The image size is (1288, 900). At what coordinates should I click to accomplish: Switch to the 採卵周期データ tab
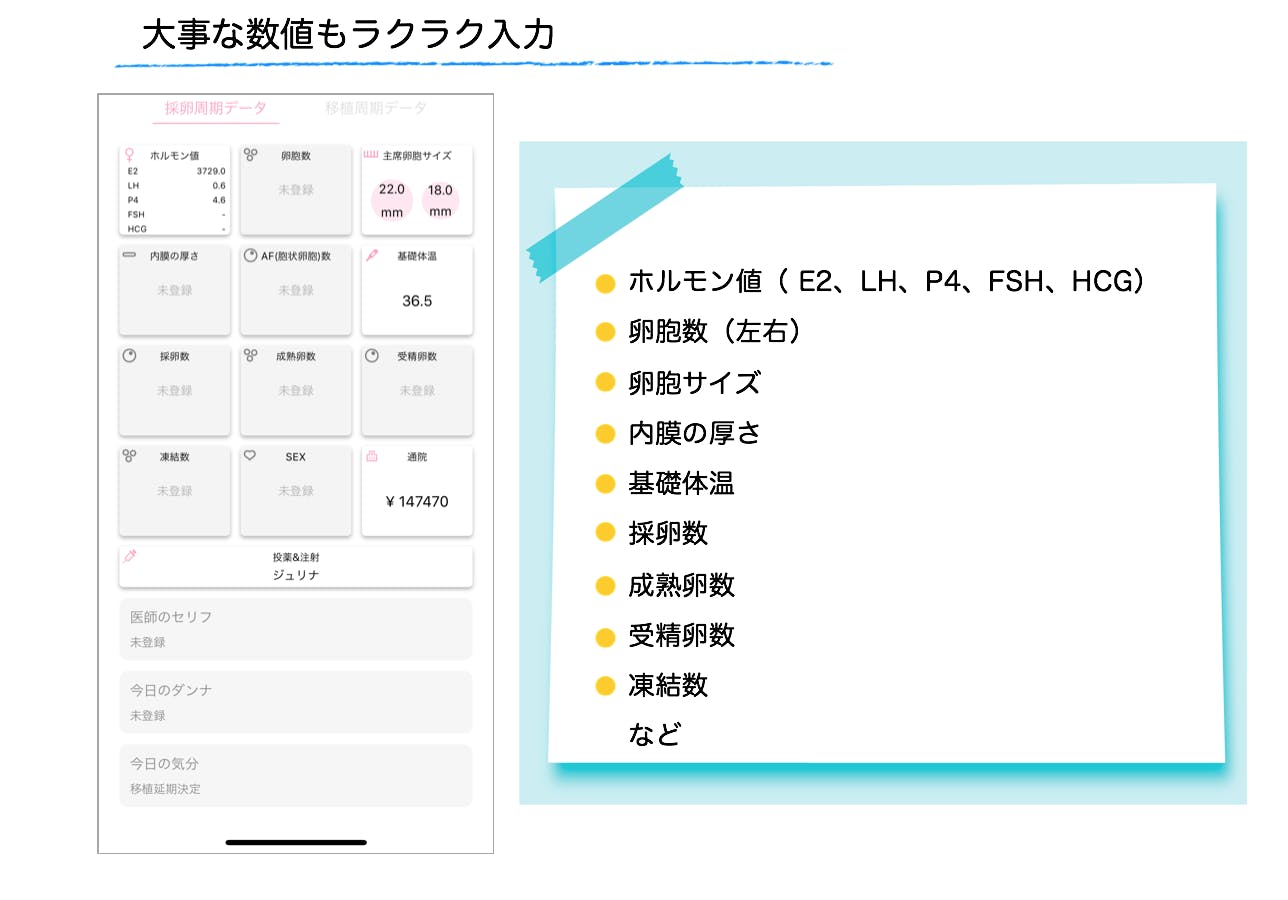tap(216, 108)
